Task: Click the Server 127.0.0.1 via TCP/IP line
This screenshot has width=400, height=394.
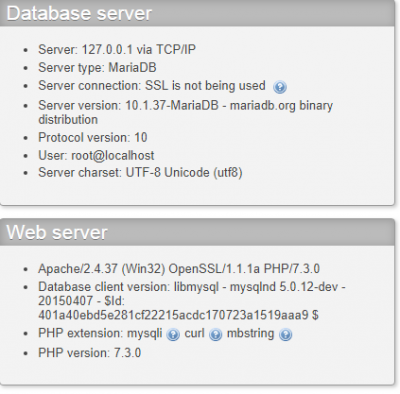Action: click(x=117, y=50)
